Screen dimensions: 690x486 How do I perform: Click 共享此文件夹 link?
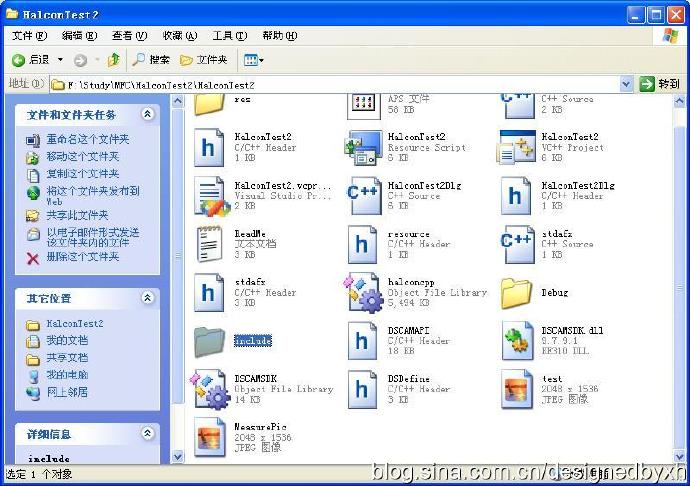(77, 215)
